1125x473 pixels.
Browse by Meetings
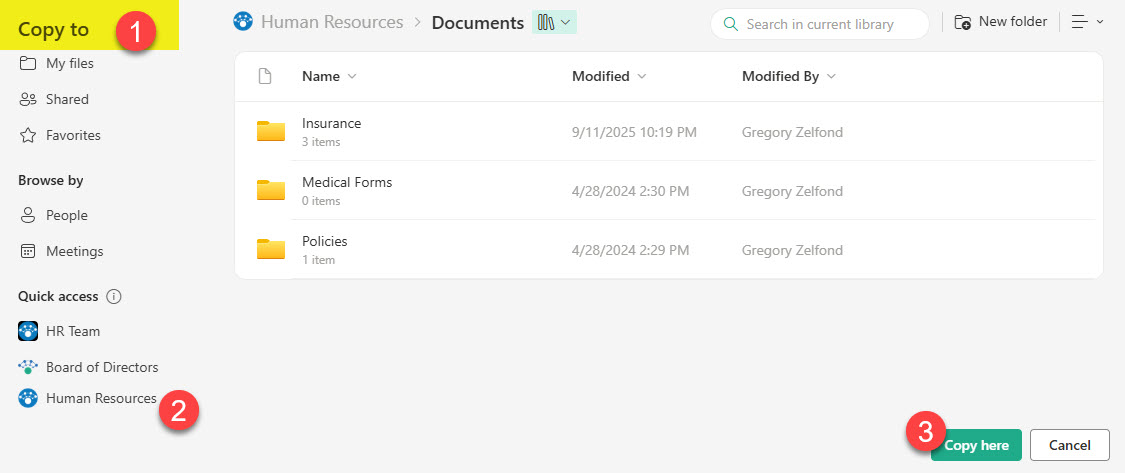[x=75, y=251]
